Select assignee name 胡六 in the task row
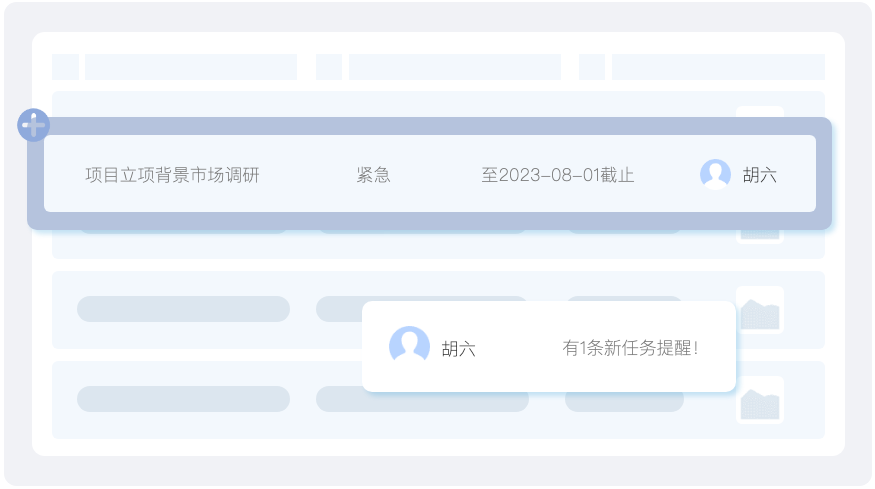 pyautogui.click(x=760, y=175)
